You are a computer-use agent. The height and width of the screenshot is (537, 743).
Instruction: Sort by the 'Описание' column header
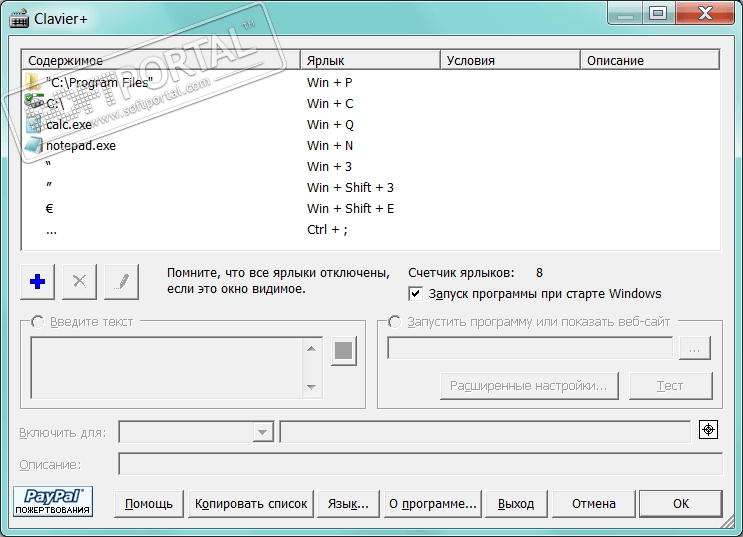pos(650,61)
